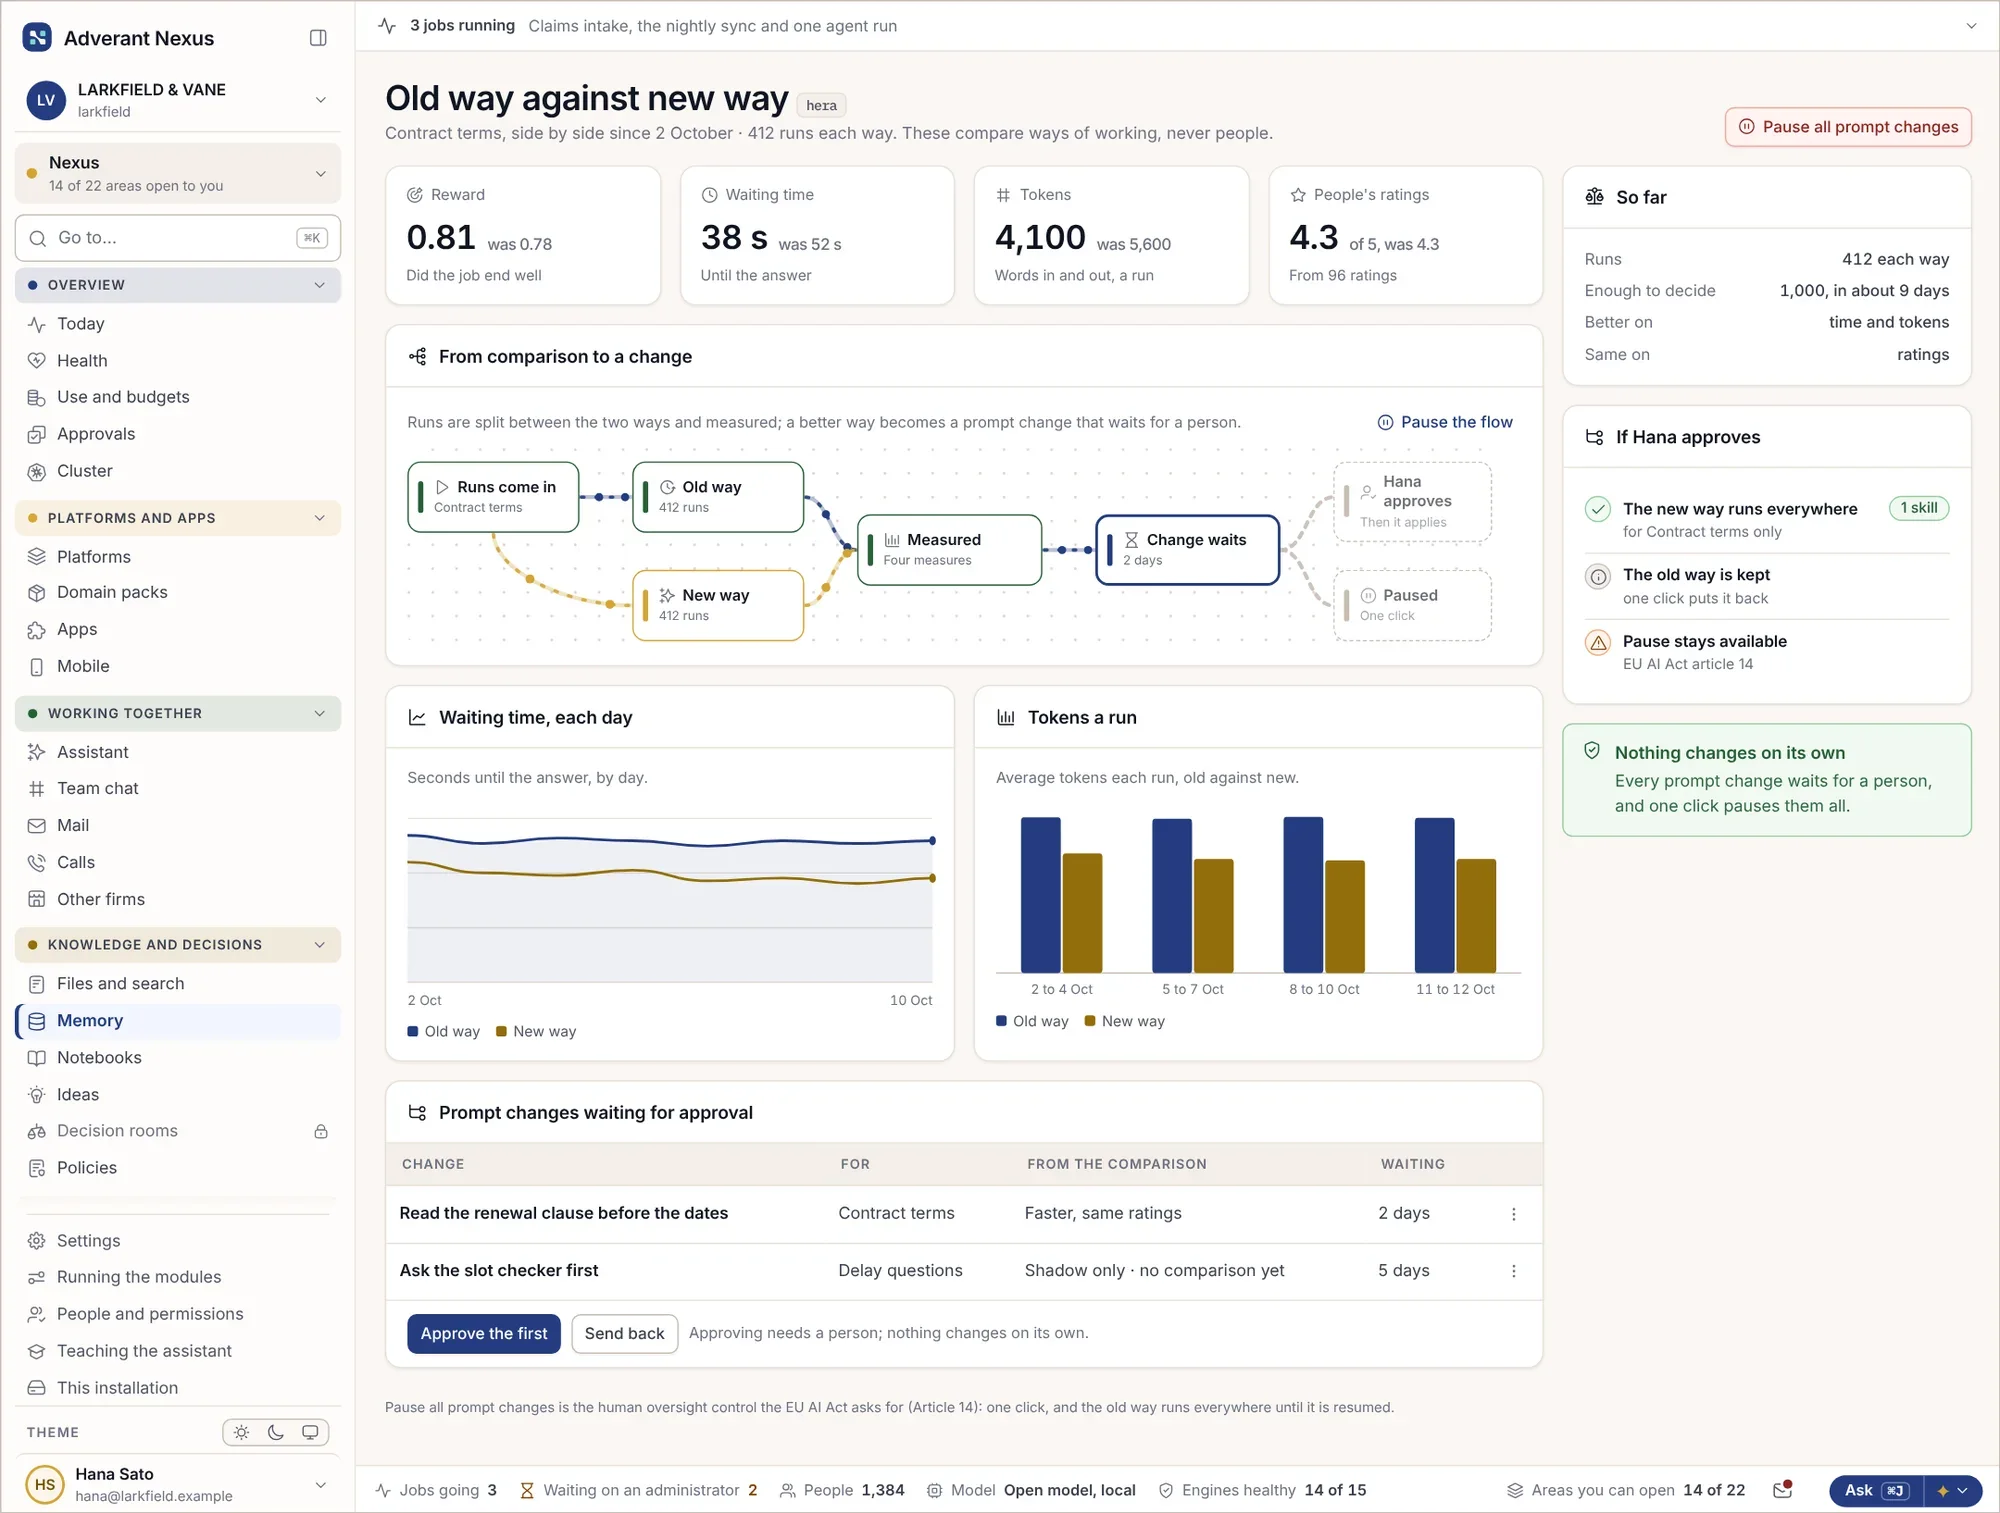Screen dimensions: 2000x1513
Task: Open People and permissions
Action: pyautogui.click(x=178, y=1314)
